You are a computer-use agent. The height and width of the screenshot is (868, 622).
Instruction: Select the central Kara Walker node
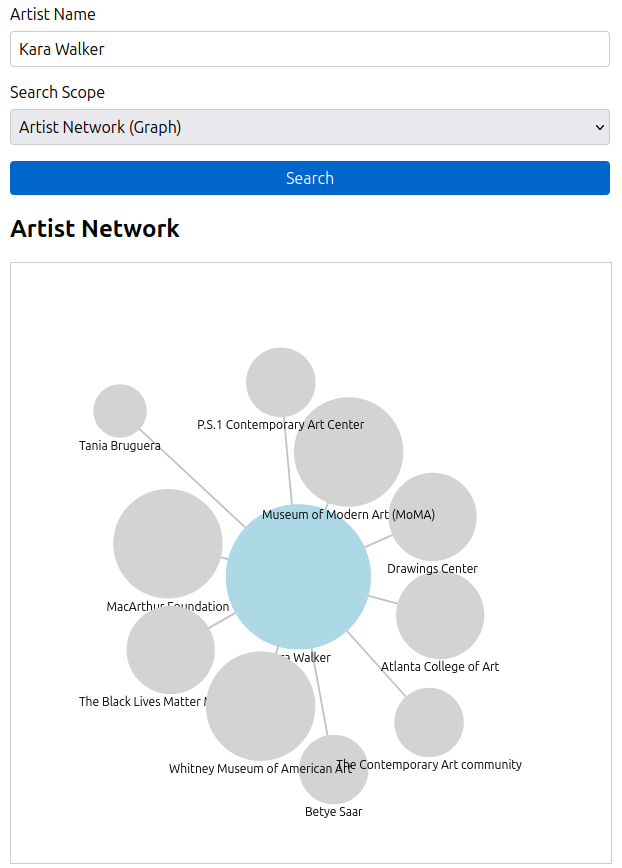click(298, 577)
